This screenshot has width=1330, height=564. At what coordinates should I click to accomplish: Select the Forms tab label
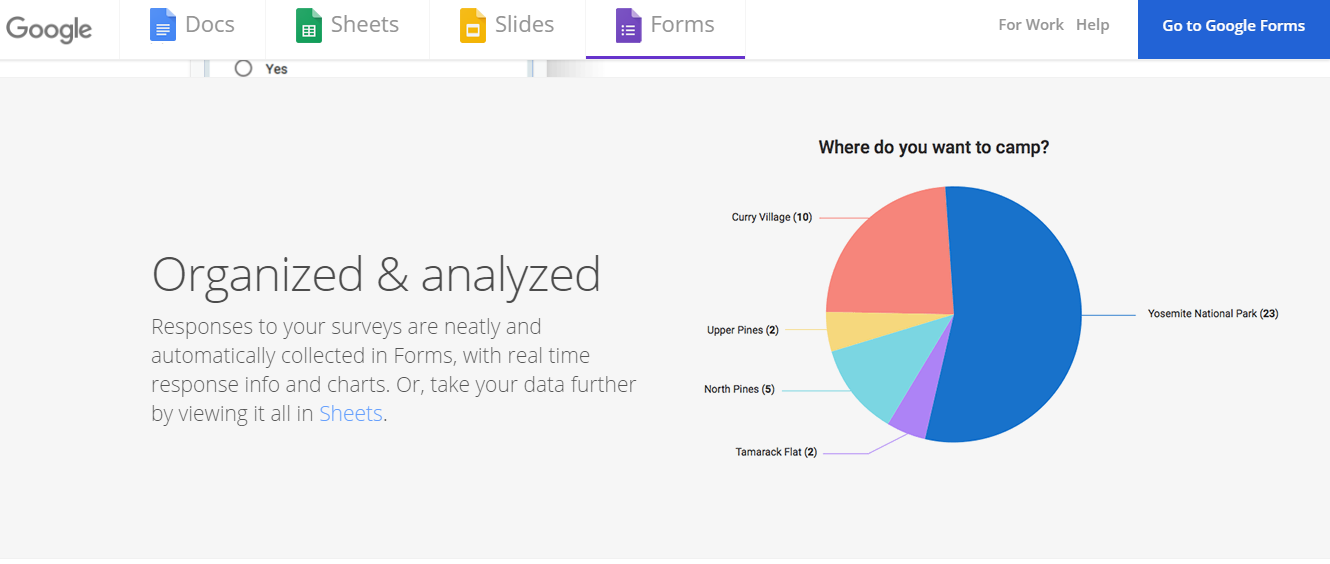[x=682, y=25]
